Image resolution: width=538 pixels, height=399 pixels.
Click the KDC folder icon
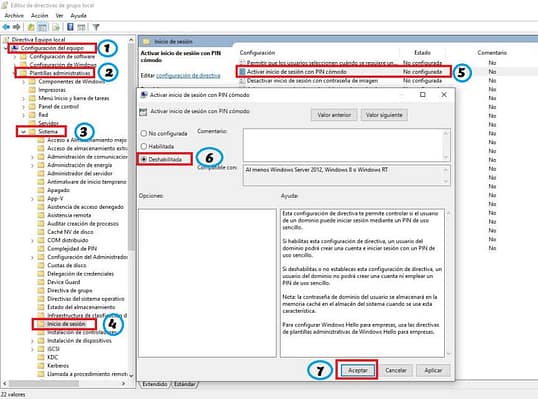41,357
